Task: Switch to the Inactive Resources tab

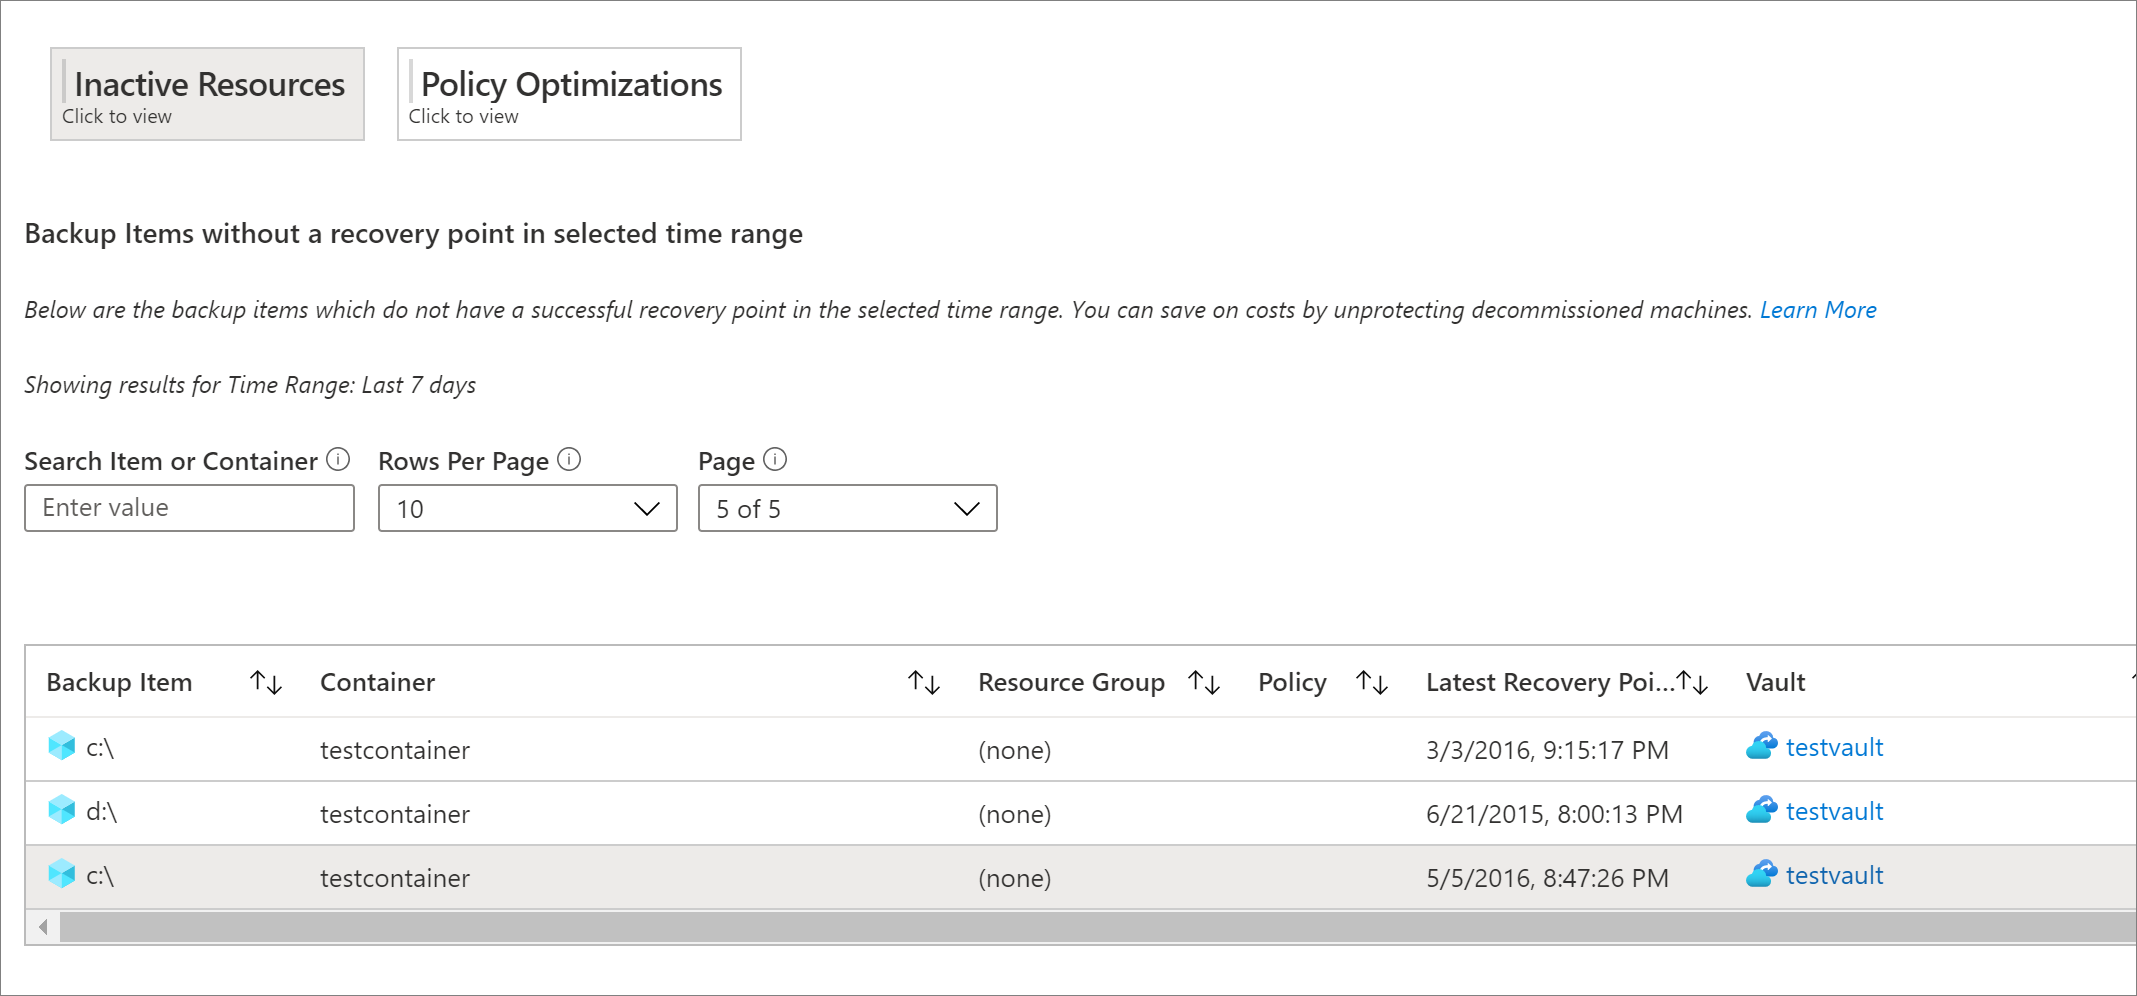Action: pos(207,94)
